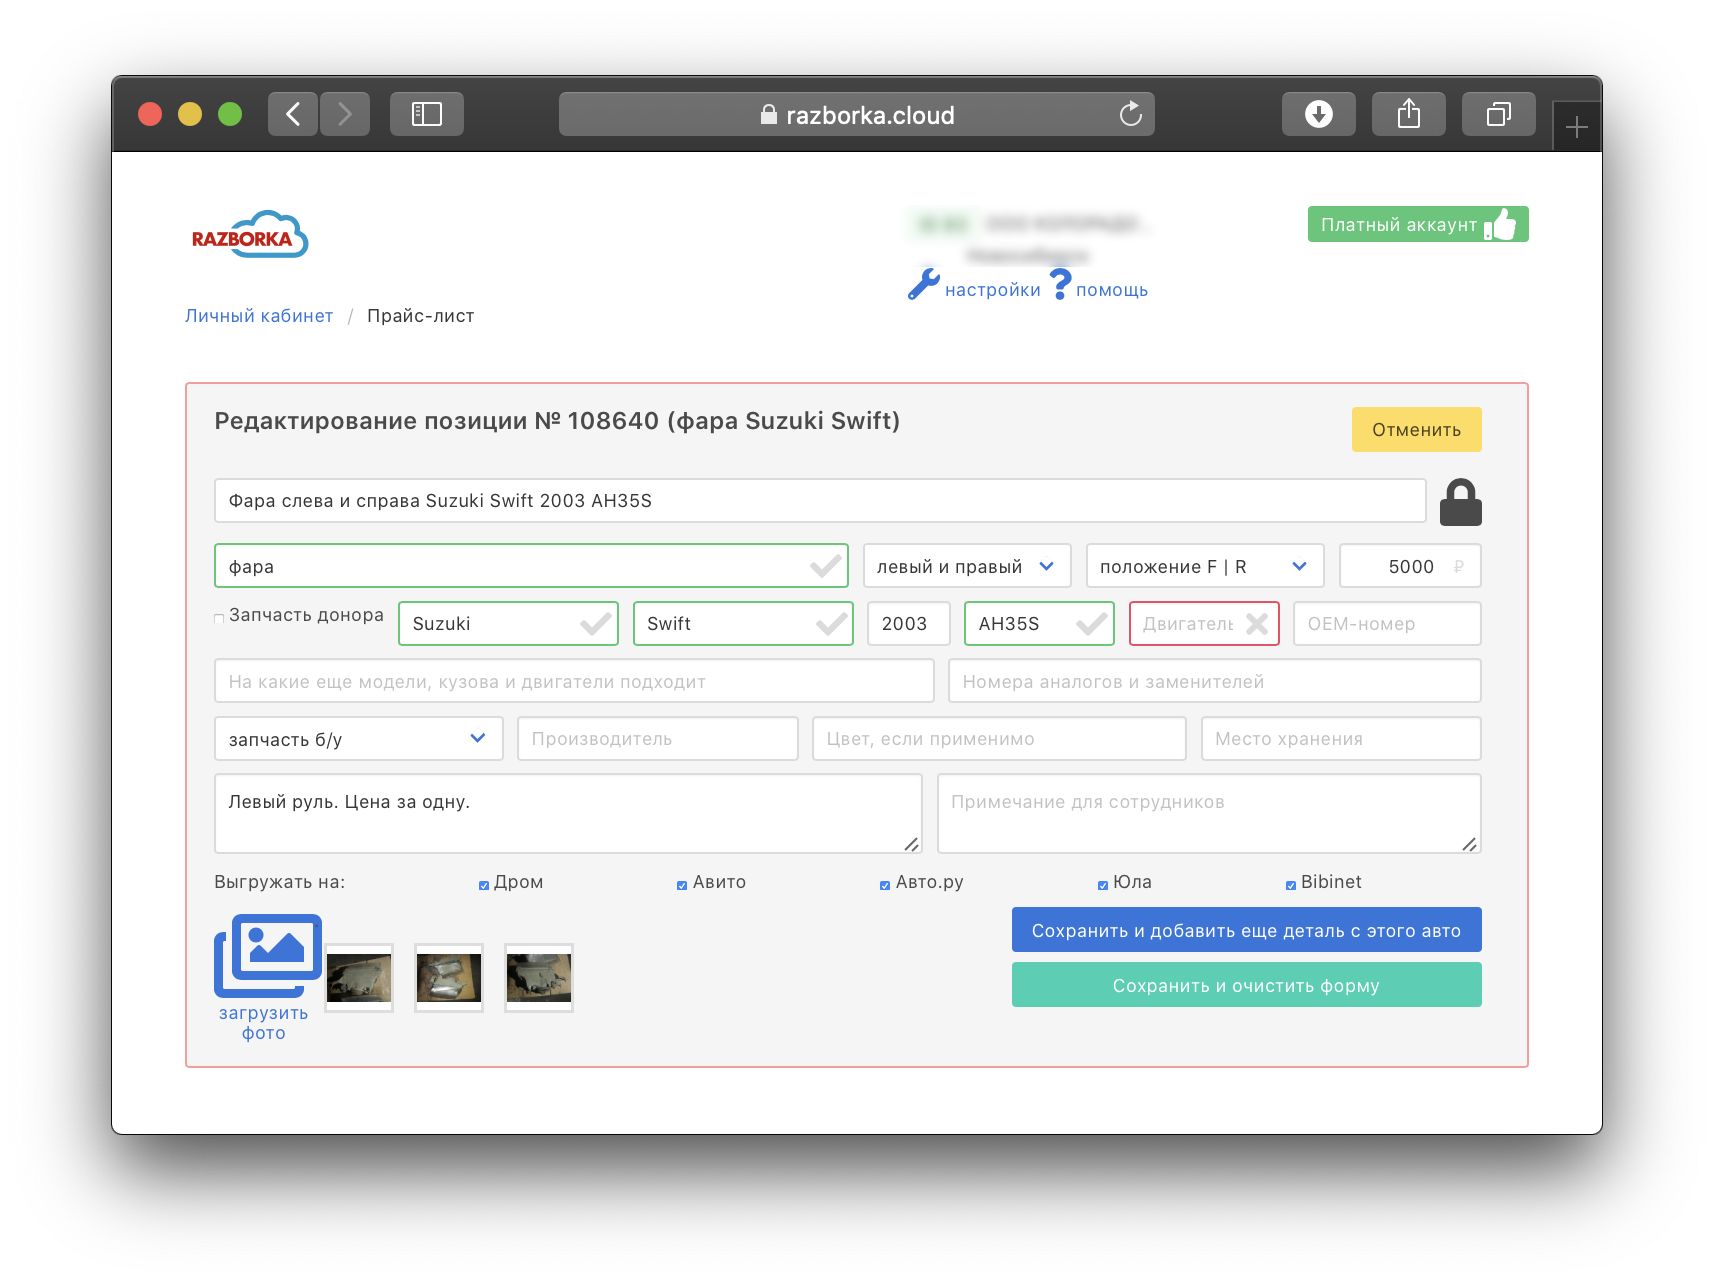Viewport: 1714px width, 1282px height.
Task: Go to Личный кабинет breadcrumb
Action: point(259,316)
